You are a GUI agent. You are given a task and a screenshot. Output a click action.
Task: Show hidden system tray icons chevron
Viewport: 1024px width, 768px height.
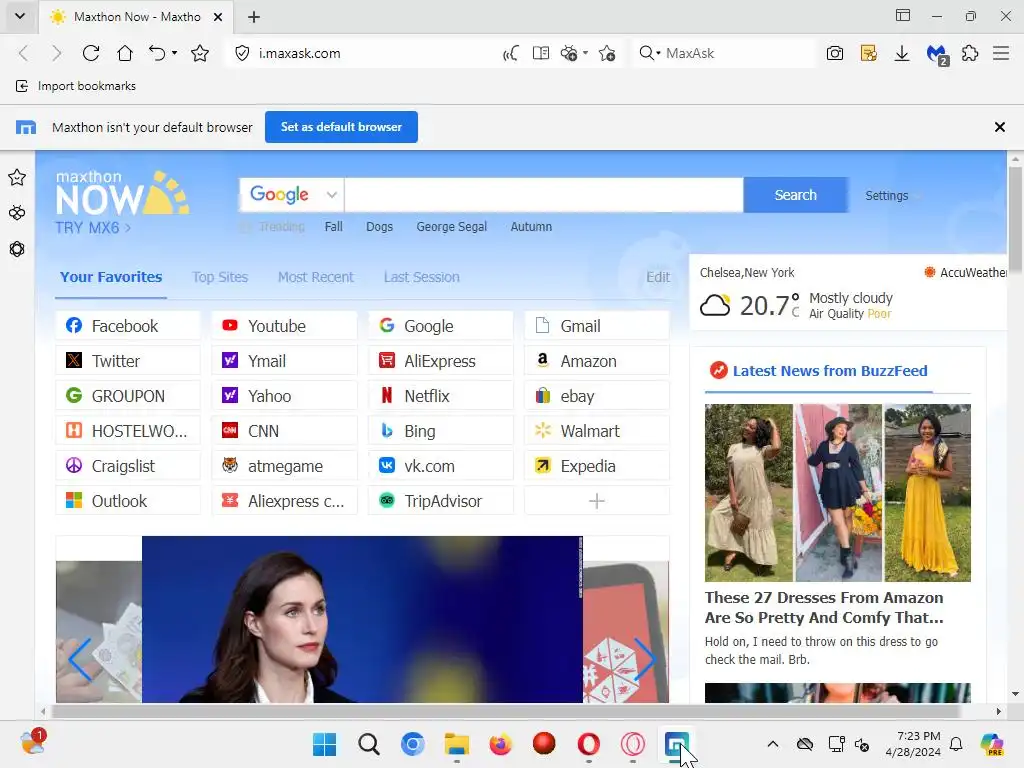click(x=773, y=744)
